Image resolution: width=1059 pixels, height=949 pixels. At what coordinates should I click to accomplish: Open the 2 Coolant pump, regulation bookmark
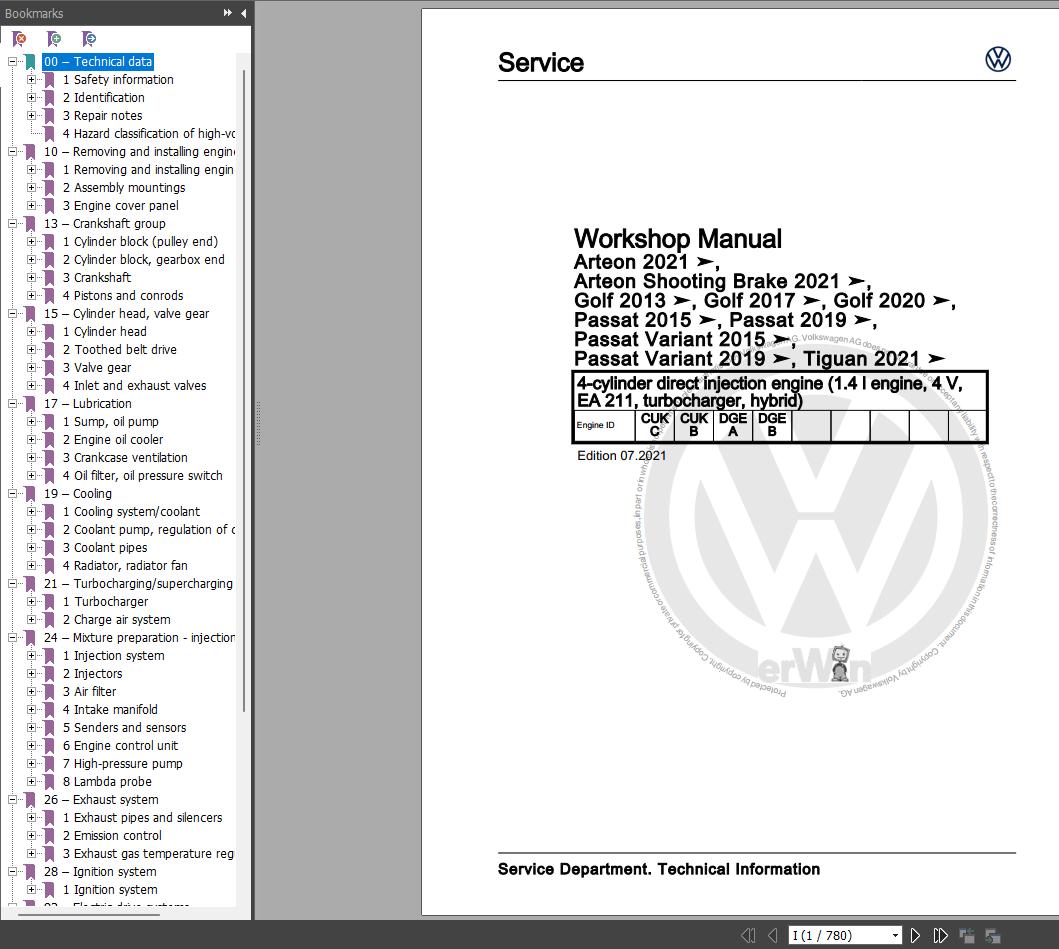pyautogui.click(x=149, y=530)
